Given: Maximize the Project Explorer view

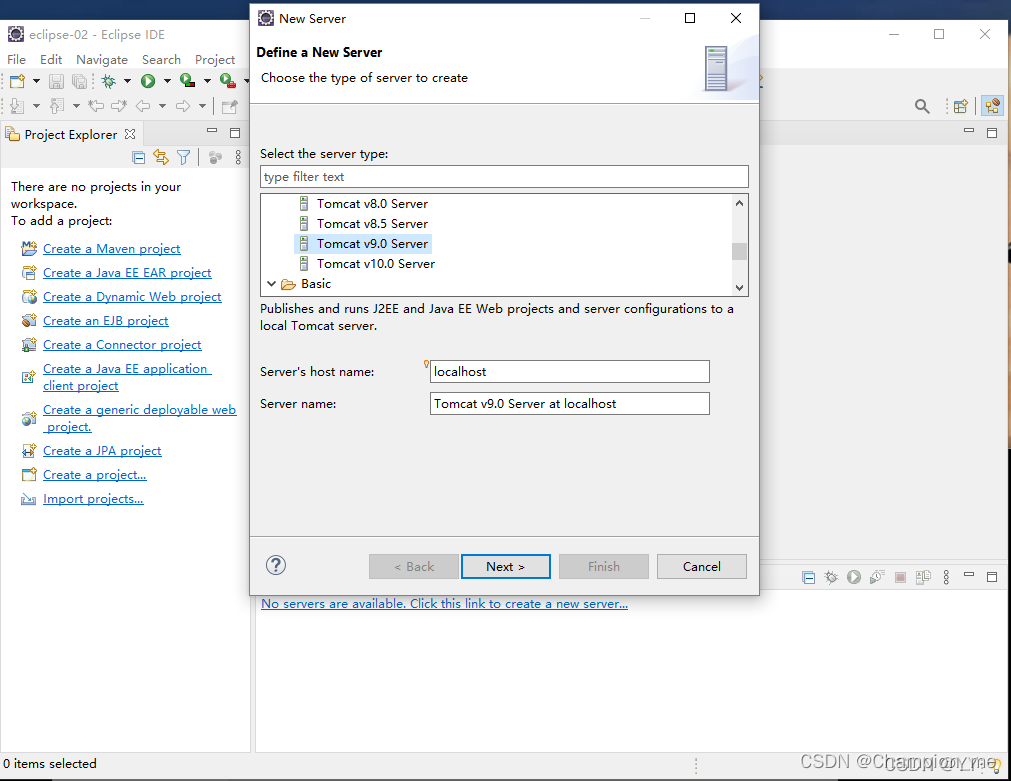Looking at the screenshot, I should coord(235,133).
